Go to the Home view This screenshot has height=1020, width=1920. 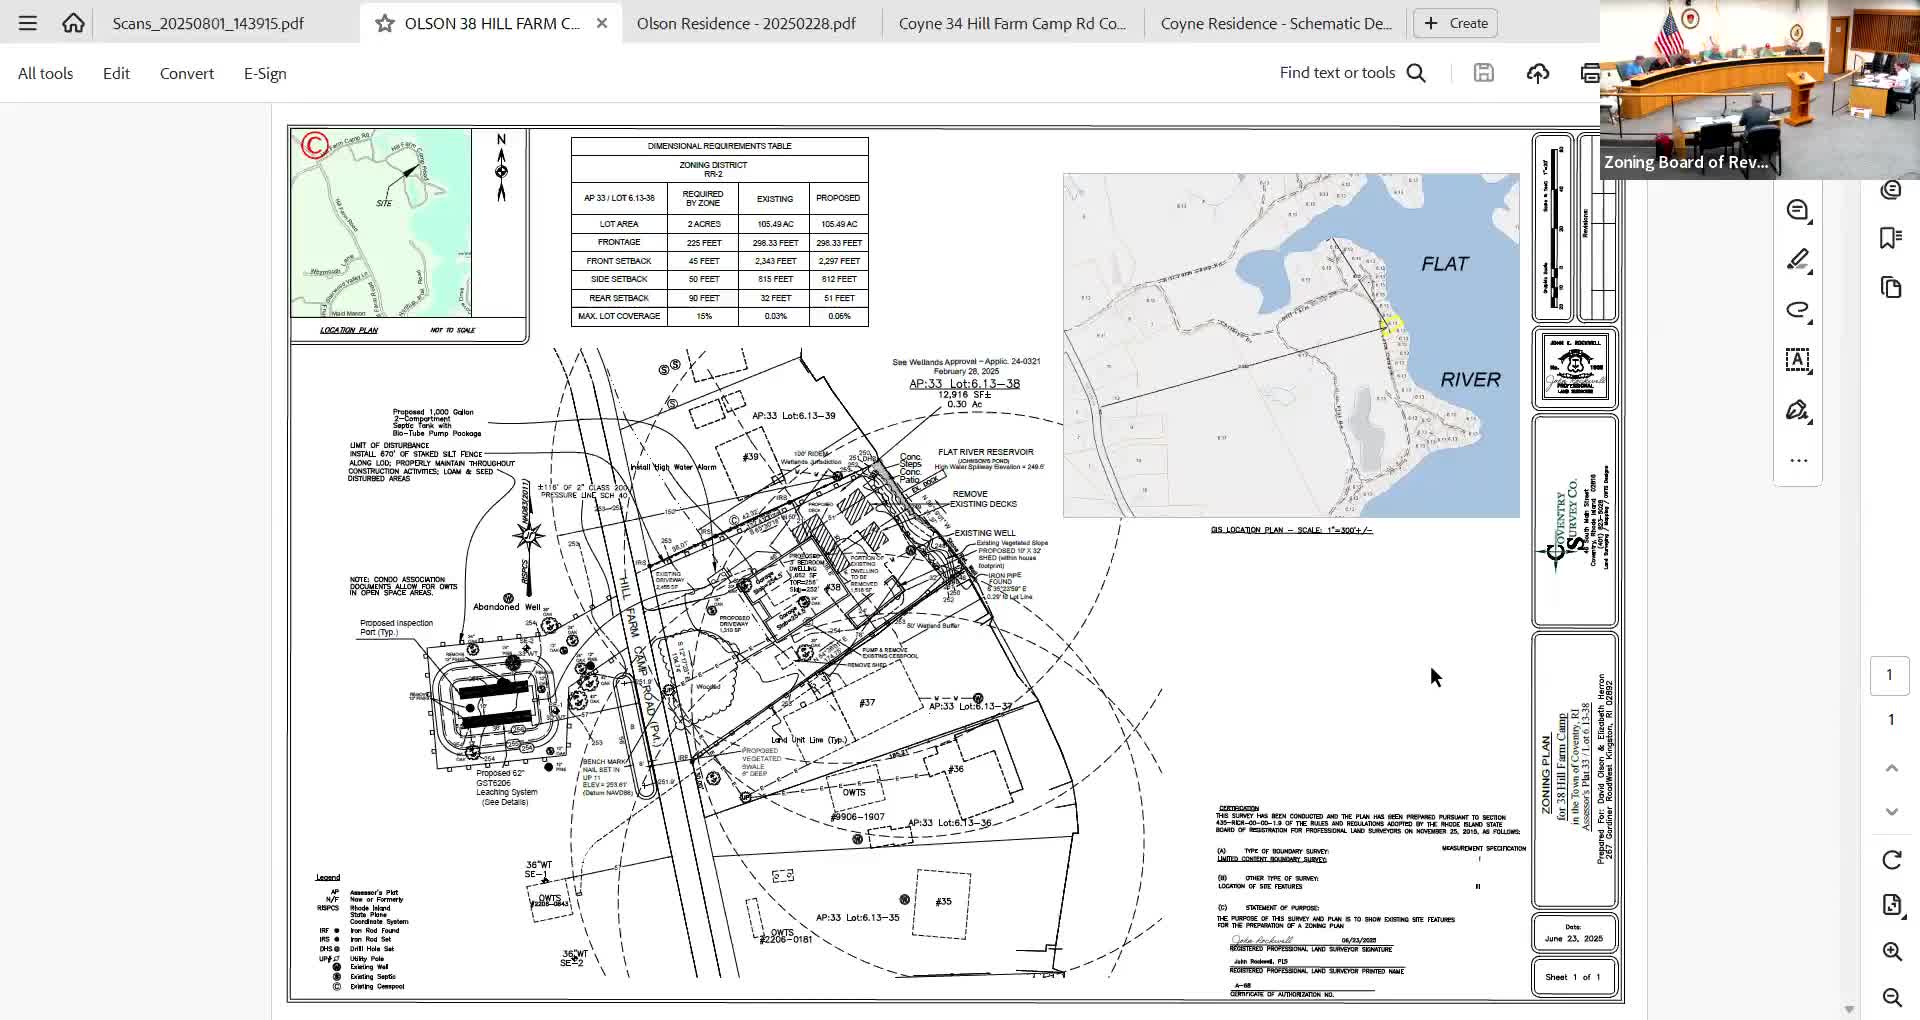73,23
